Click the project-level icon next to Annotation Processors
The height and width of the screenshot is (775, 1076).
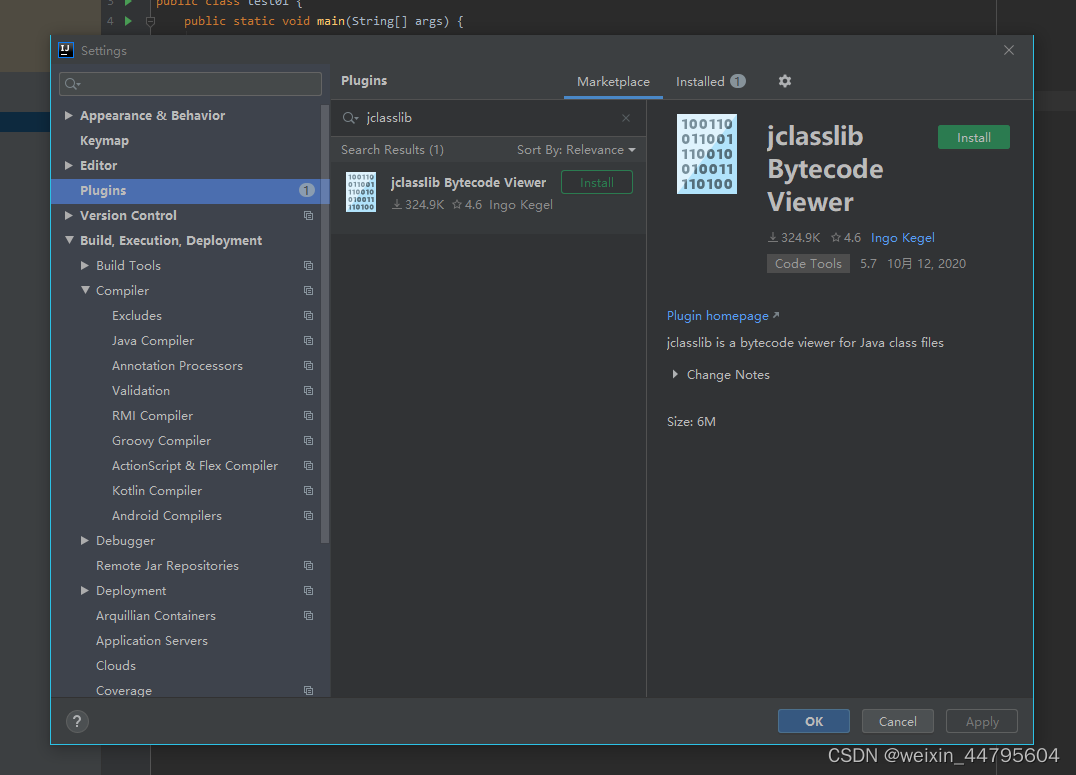coord(308,366)
